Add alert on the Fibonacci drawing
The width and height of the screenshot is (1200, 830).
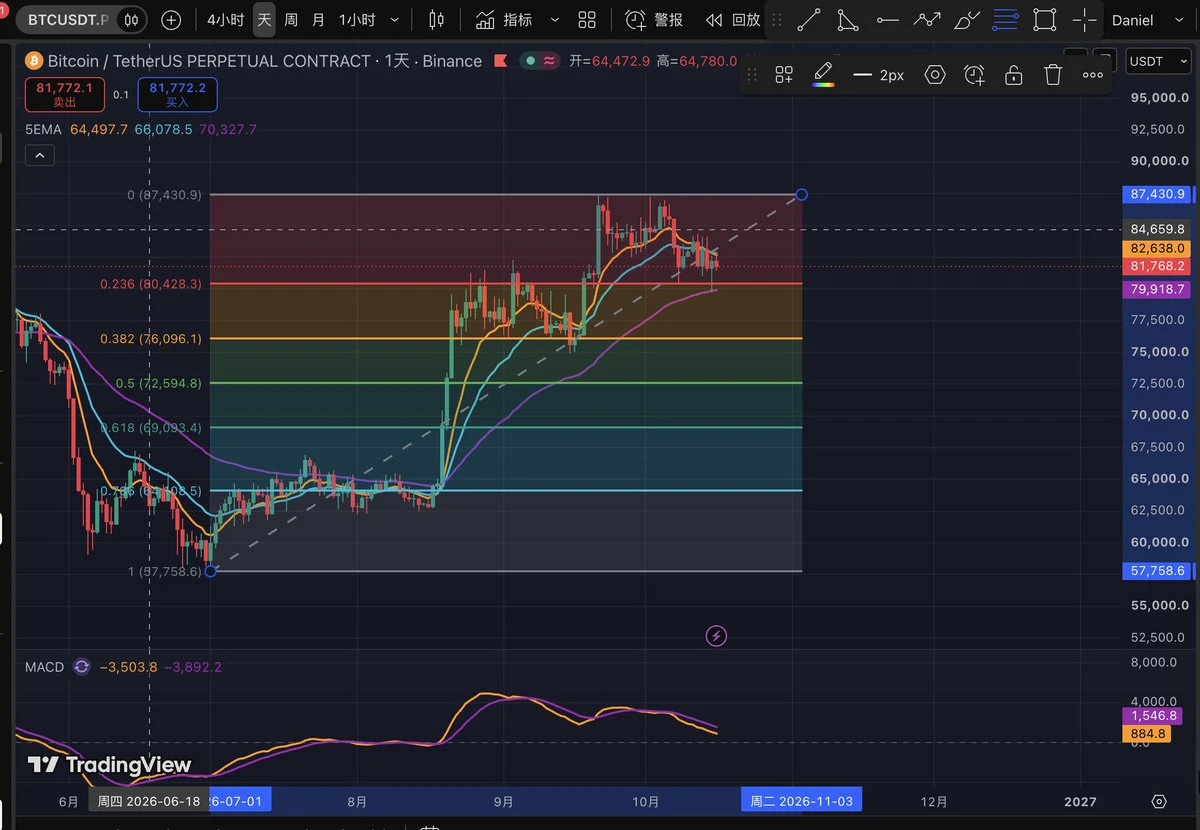coord(974,75)
